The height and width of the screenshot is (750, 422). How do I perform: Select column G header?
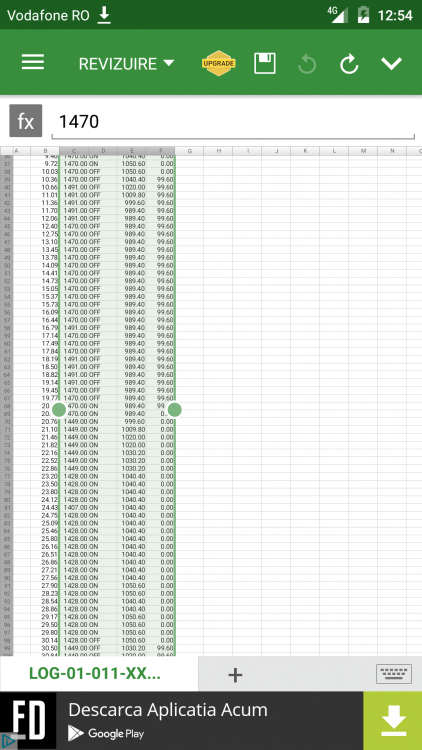pyautogui.click(x=189, y=151)
